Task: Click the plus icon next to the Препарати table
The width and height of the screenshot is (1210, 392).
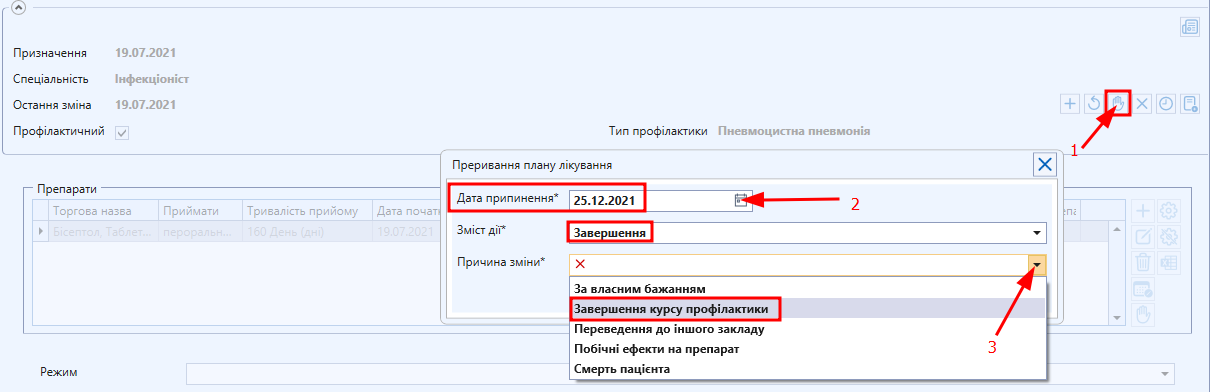Action: click(x=1143, y=211)
